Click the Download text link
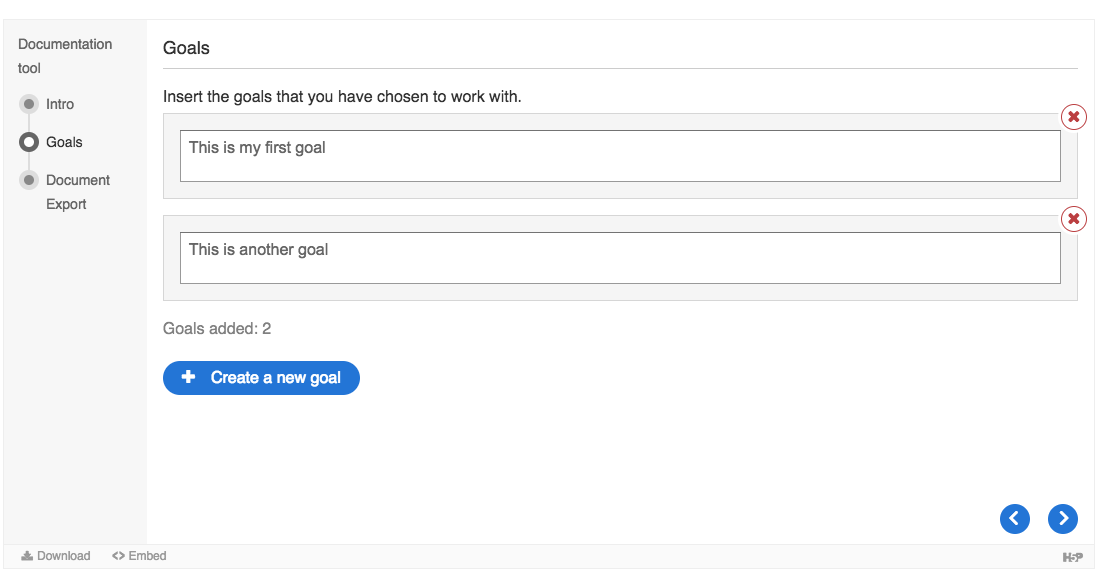The image size is (1115, 583). coord(63,556)
